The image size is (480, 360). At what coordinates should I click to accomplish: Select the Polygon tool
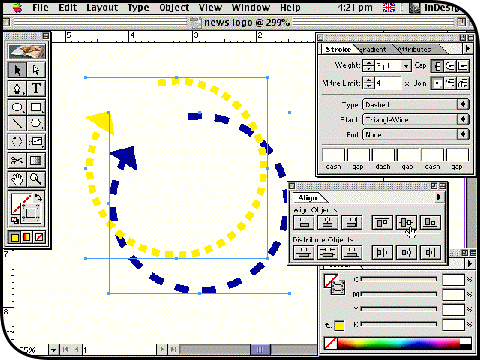[36, 123]
